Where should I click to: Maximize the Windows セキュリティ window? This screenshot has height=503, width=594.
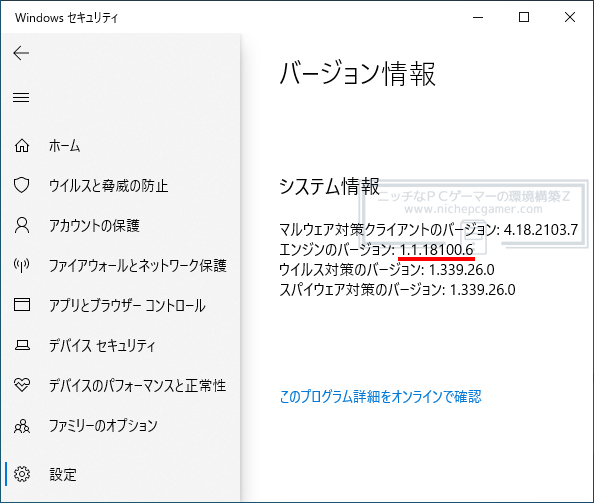(x=524, y=17)
